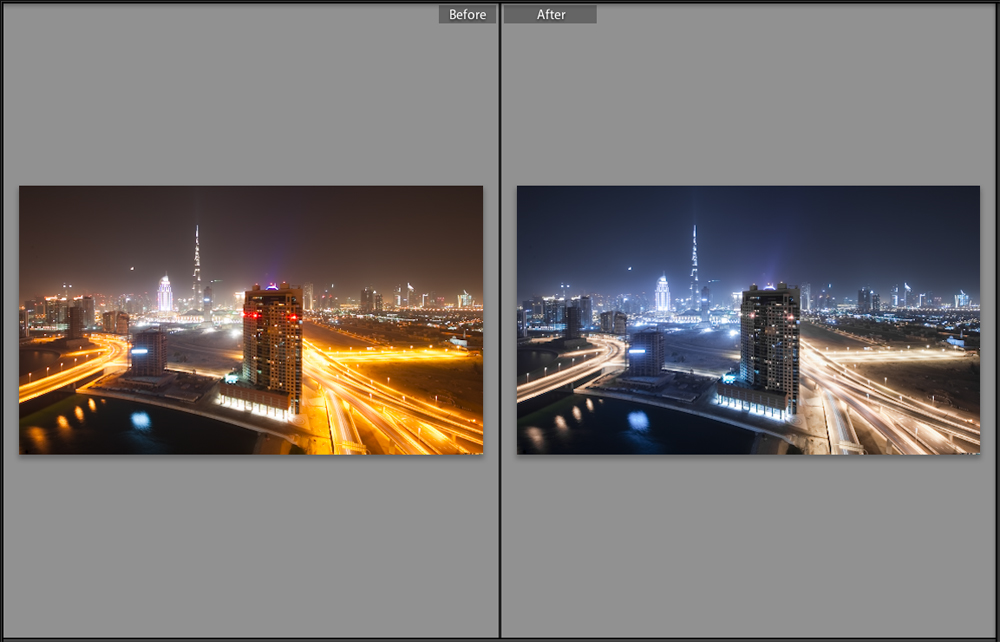Select the Before view label
1000x642 pixels.
tap(467, 14)
